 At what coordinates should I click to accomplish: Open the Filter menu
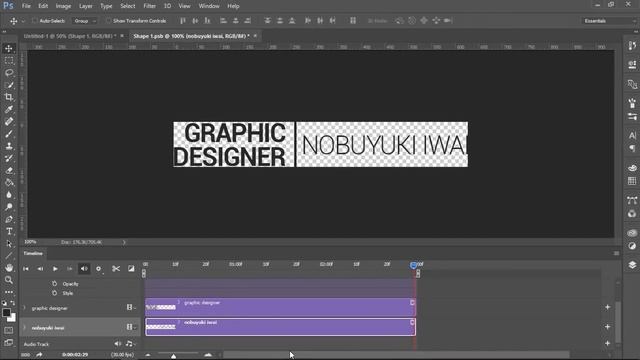pos(149,6)
